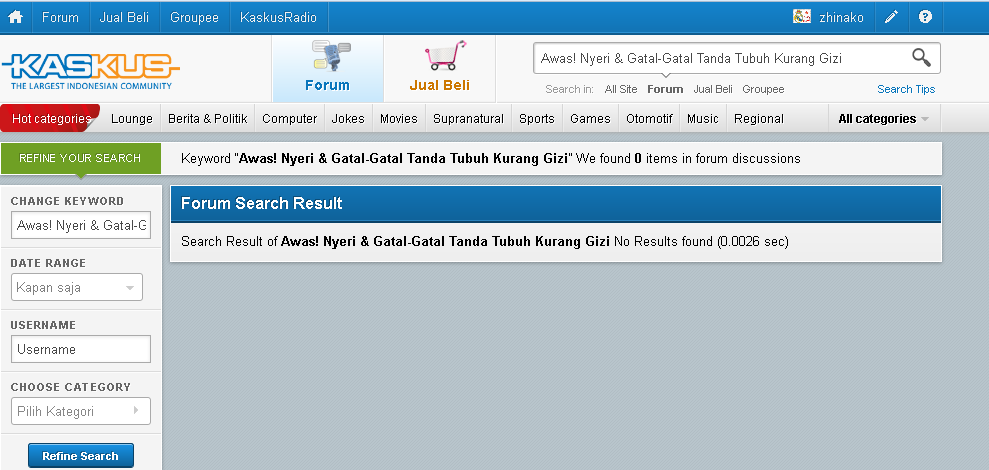Focus the Change Keyword input field
Image resolution: width=989 pixels, height=470 pixels.
pos(81,225)
